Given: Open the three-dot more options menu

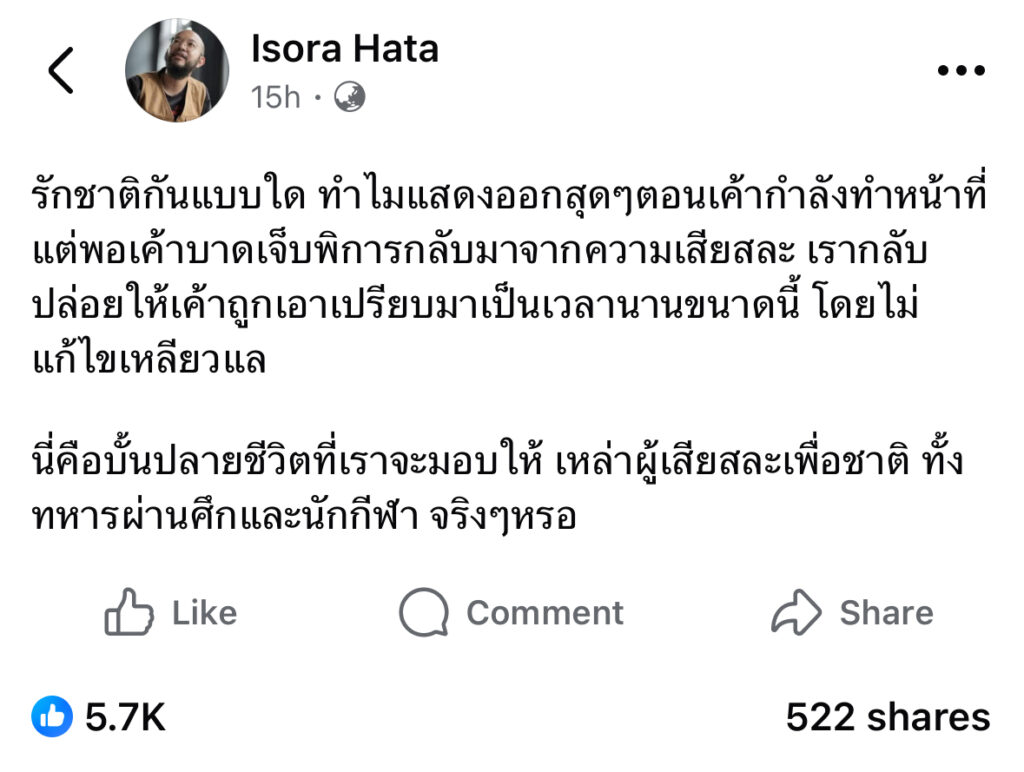Looking at the screenshot, I should [x=961, y=71].
